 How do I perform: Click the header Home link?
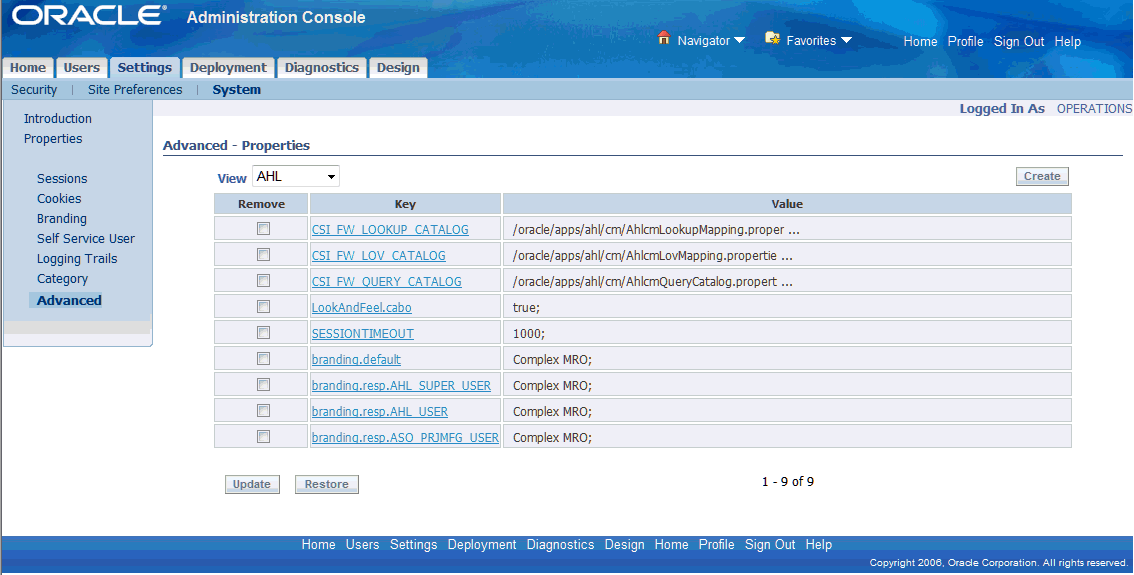pyautogui.click(x=920, y=42)
